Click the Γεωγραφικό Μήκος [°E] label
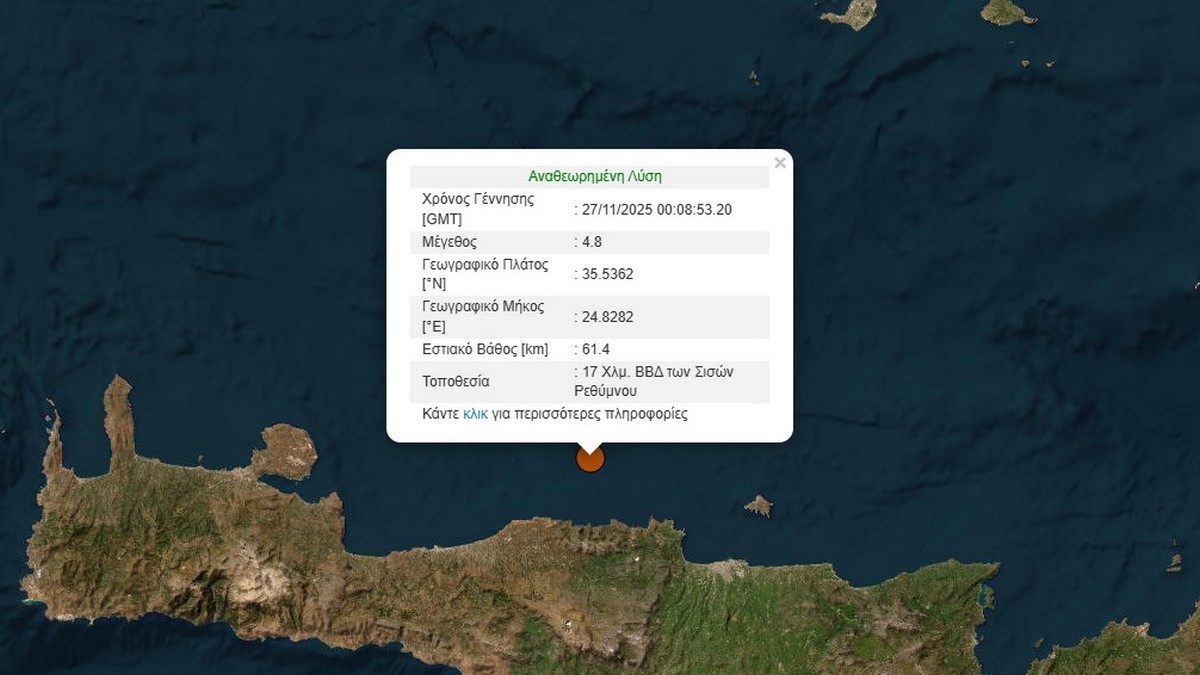The height and width of the screenshot is (675, 1200). tap(484, 317)
